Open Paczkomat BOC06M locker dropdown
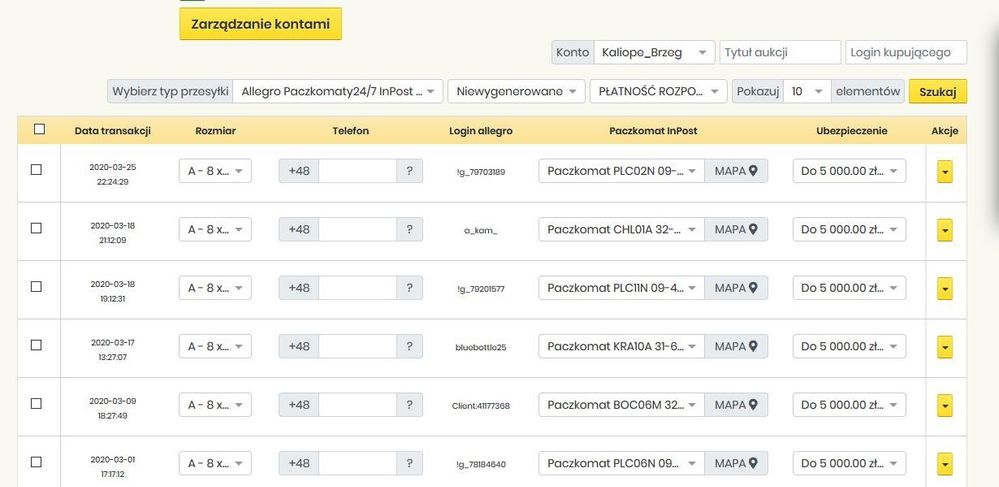 (621, 405)
